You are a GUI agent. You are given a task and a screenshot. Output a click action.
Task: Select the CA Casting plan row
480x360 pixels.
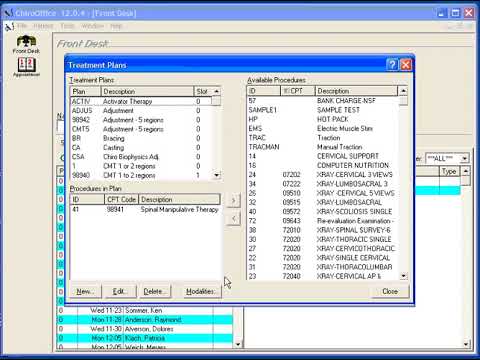coord(141,147)
